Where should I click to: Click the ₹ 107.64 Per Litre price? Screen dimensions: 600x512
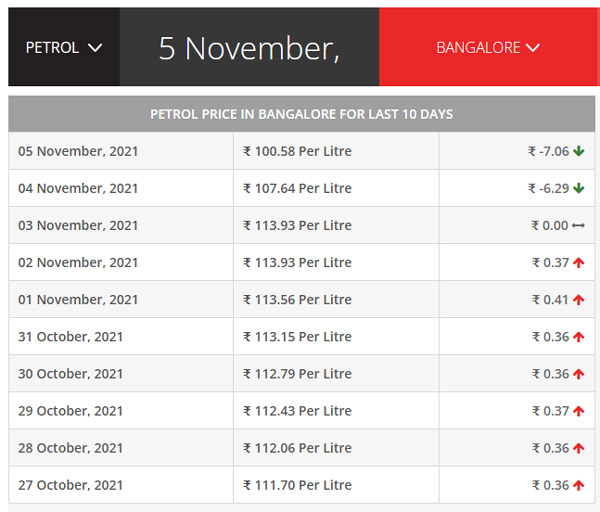click(x=297, y=188)
